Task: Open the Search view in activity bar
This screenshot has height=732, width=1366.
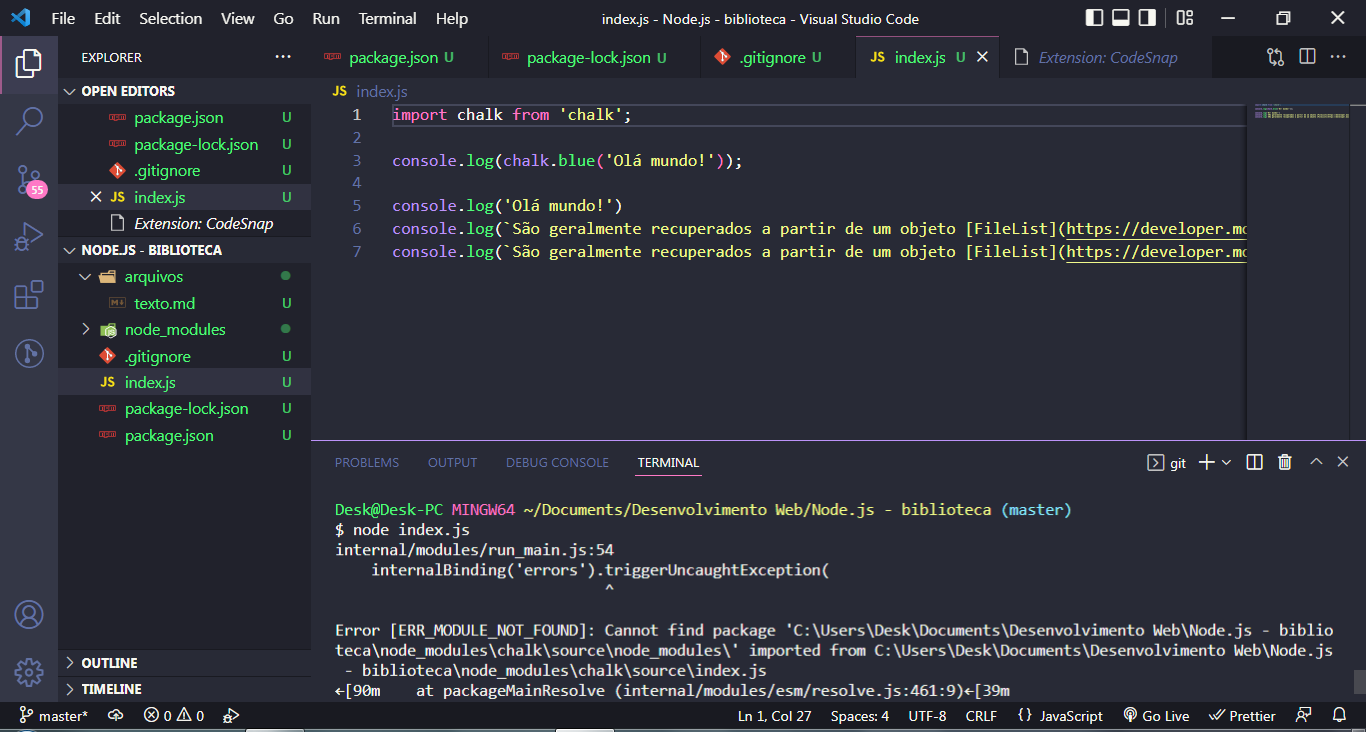Action: [29, 122]
